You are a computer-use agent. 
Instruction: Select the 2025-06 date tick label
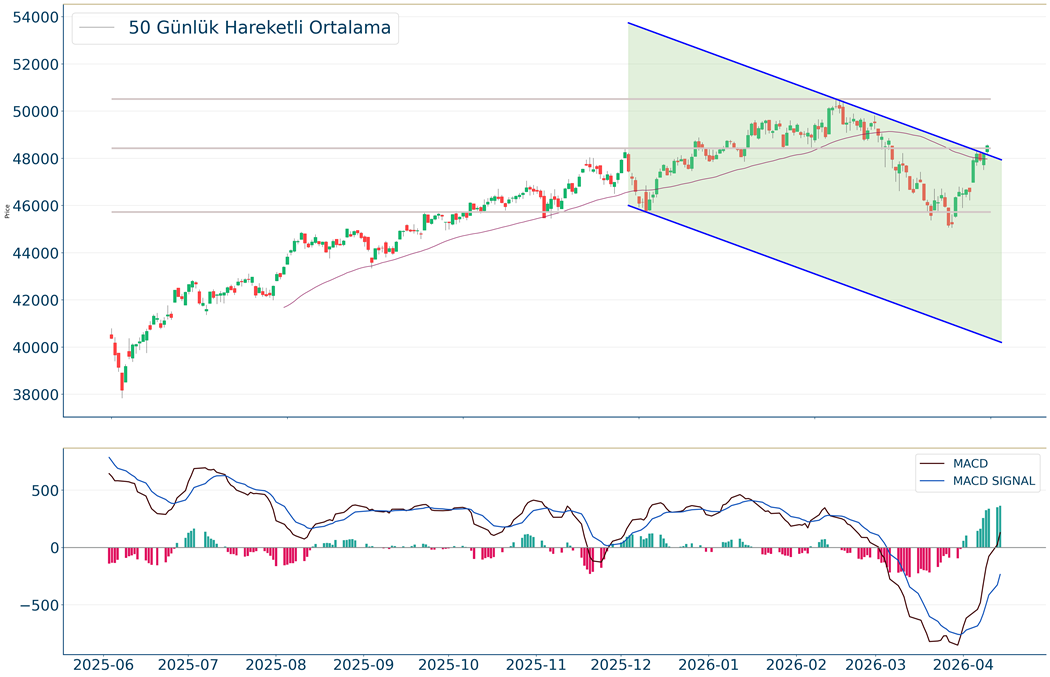pos(105,663)
